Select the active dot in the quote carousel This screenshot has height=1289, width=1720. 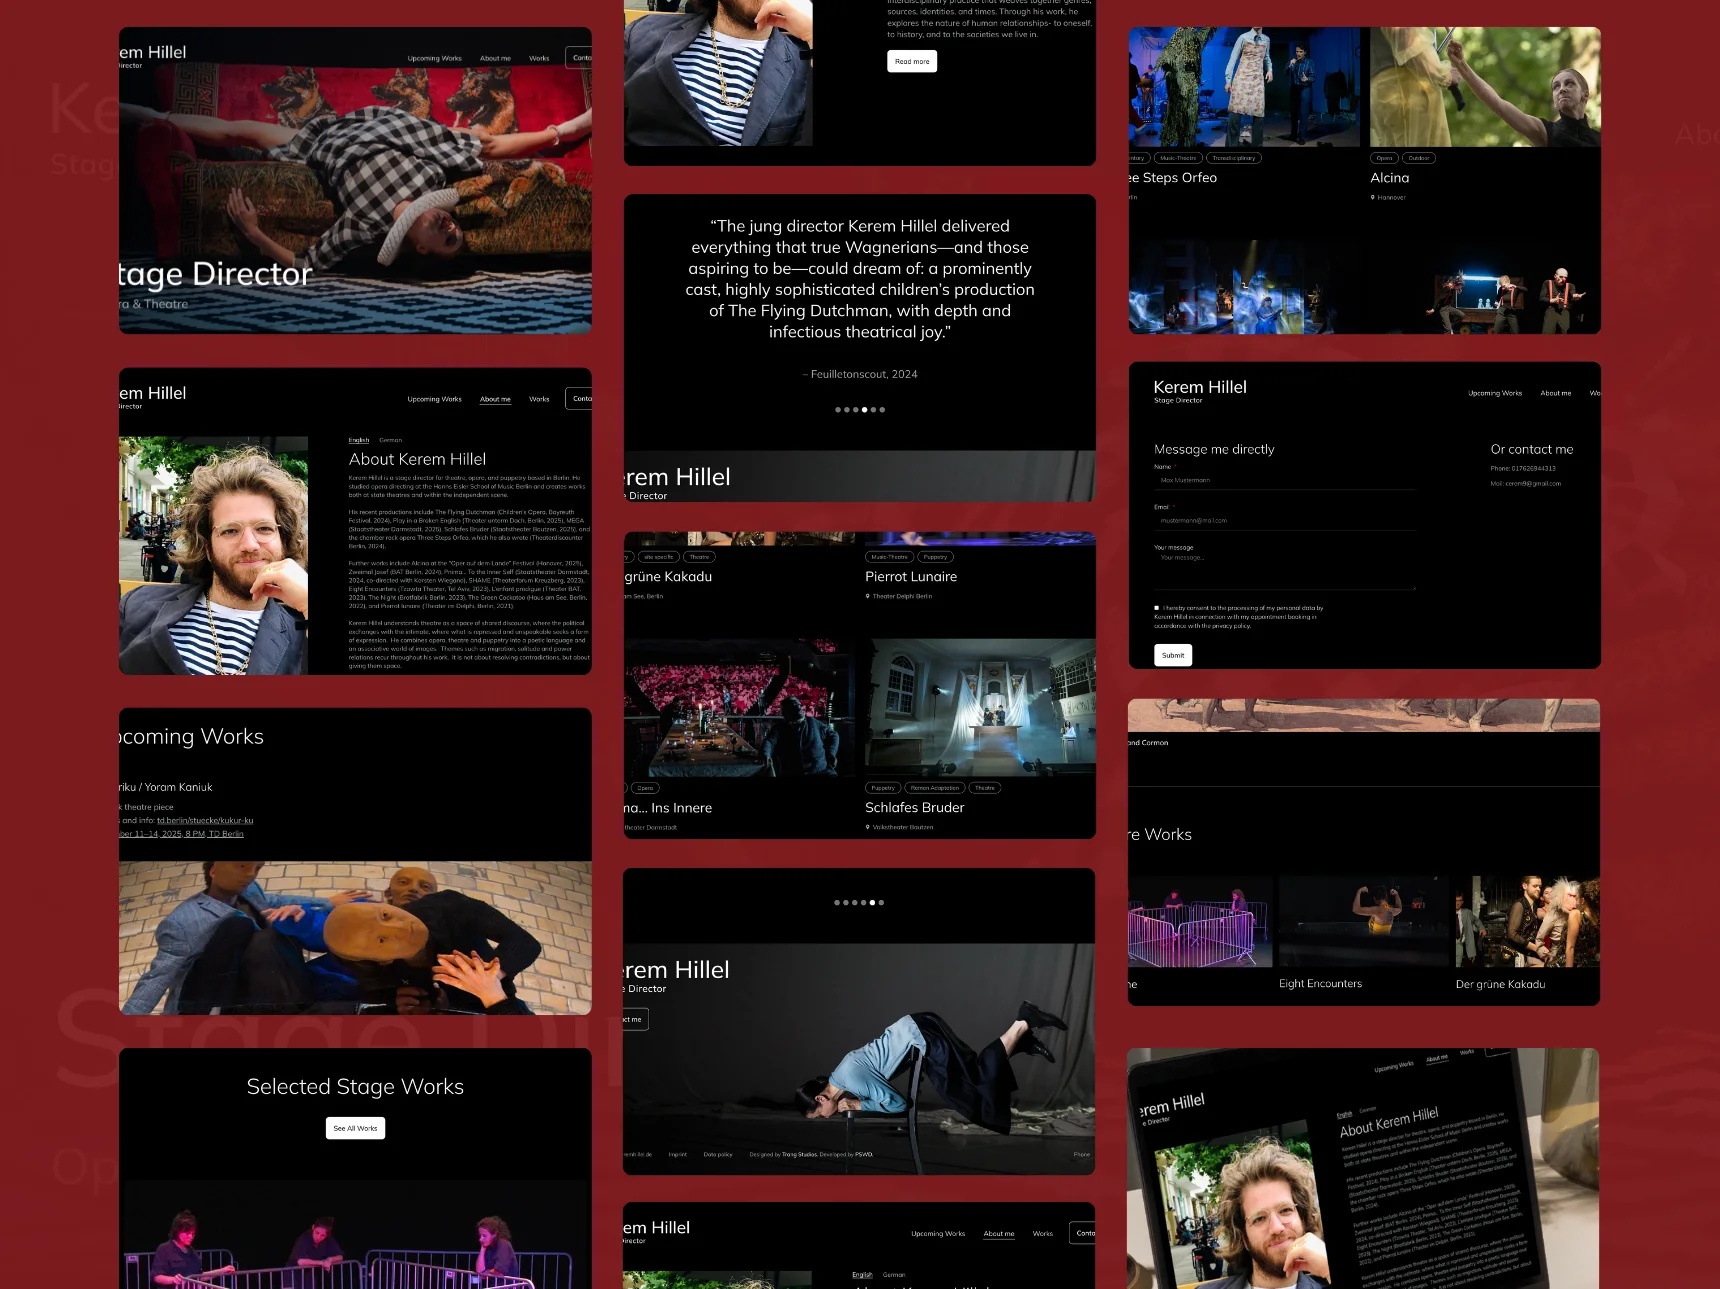click(864, 410)
